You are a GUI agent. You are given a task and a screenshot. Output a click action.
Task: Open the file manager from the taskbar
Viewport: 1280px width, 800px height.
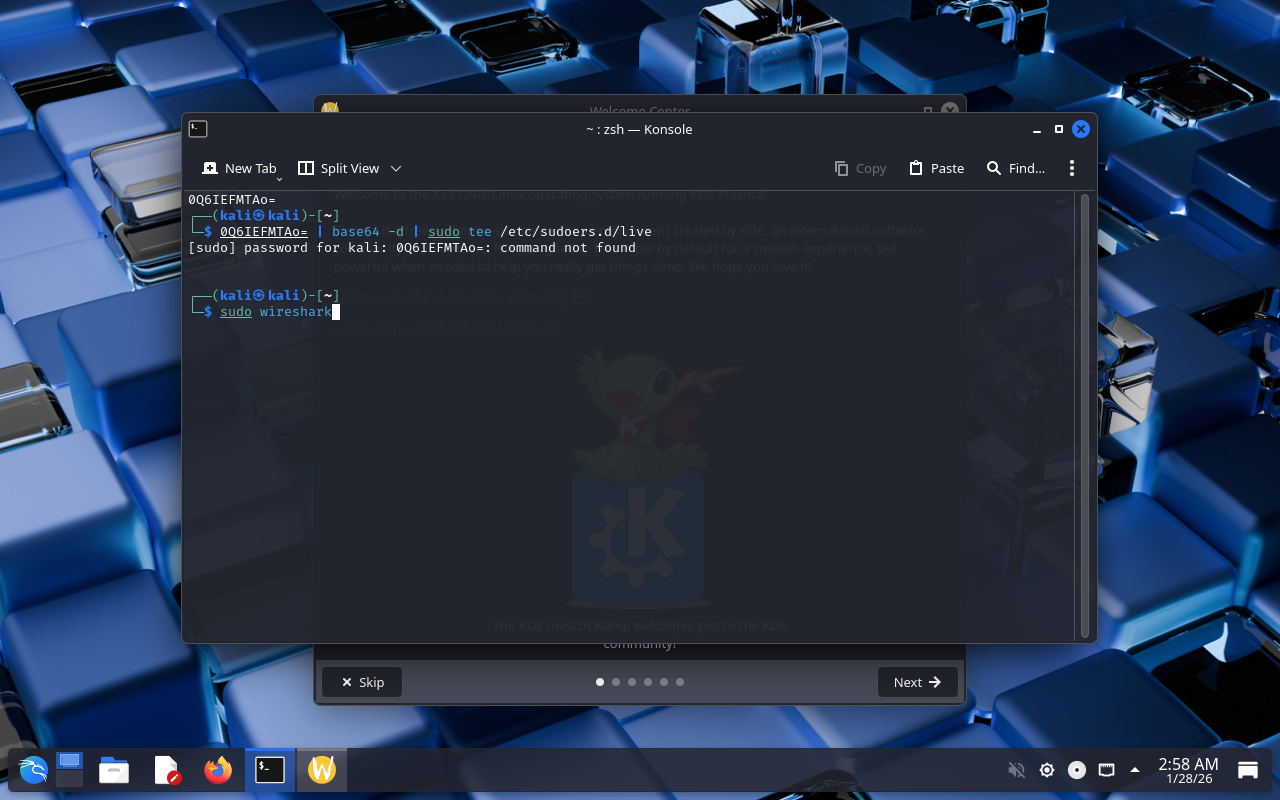(114, 770)
